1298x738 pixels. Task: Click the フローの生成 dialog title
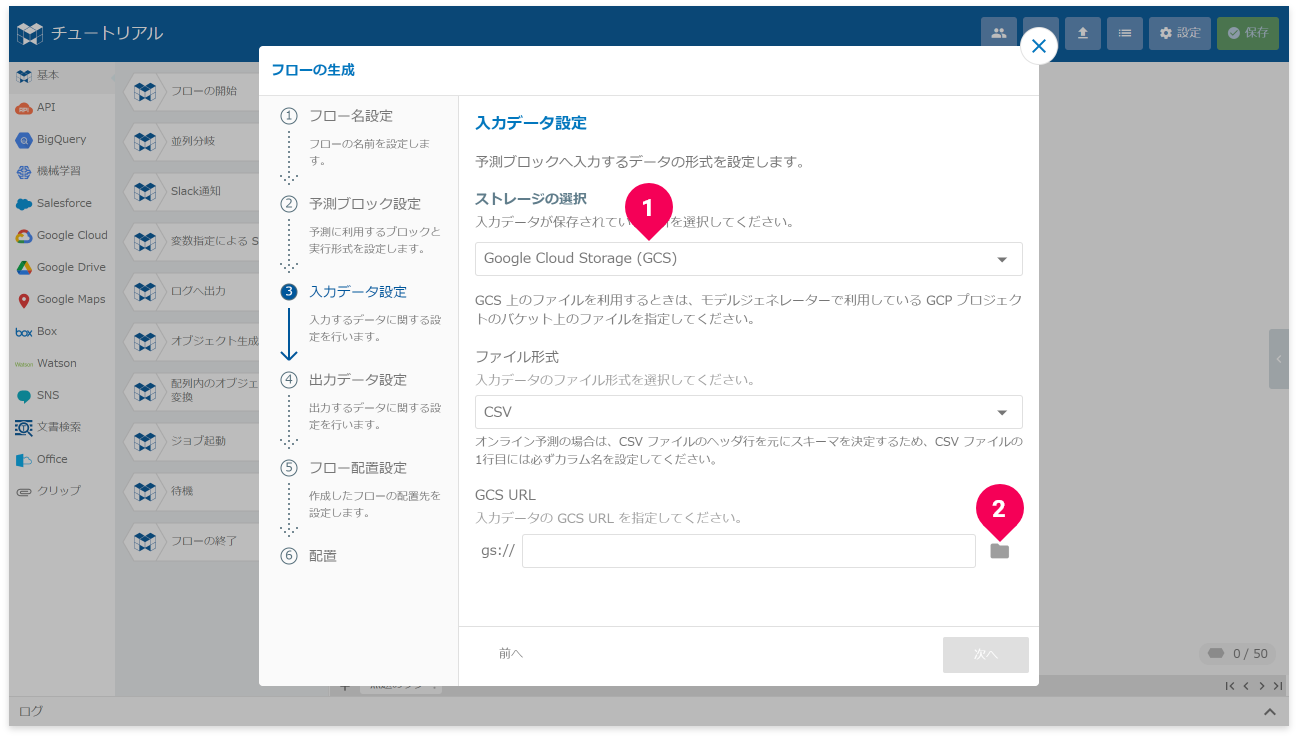[313, 70]
